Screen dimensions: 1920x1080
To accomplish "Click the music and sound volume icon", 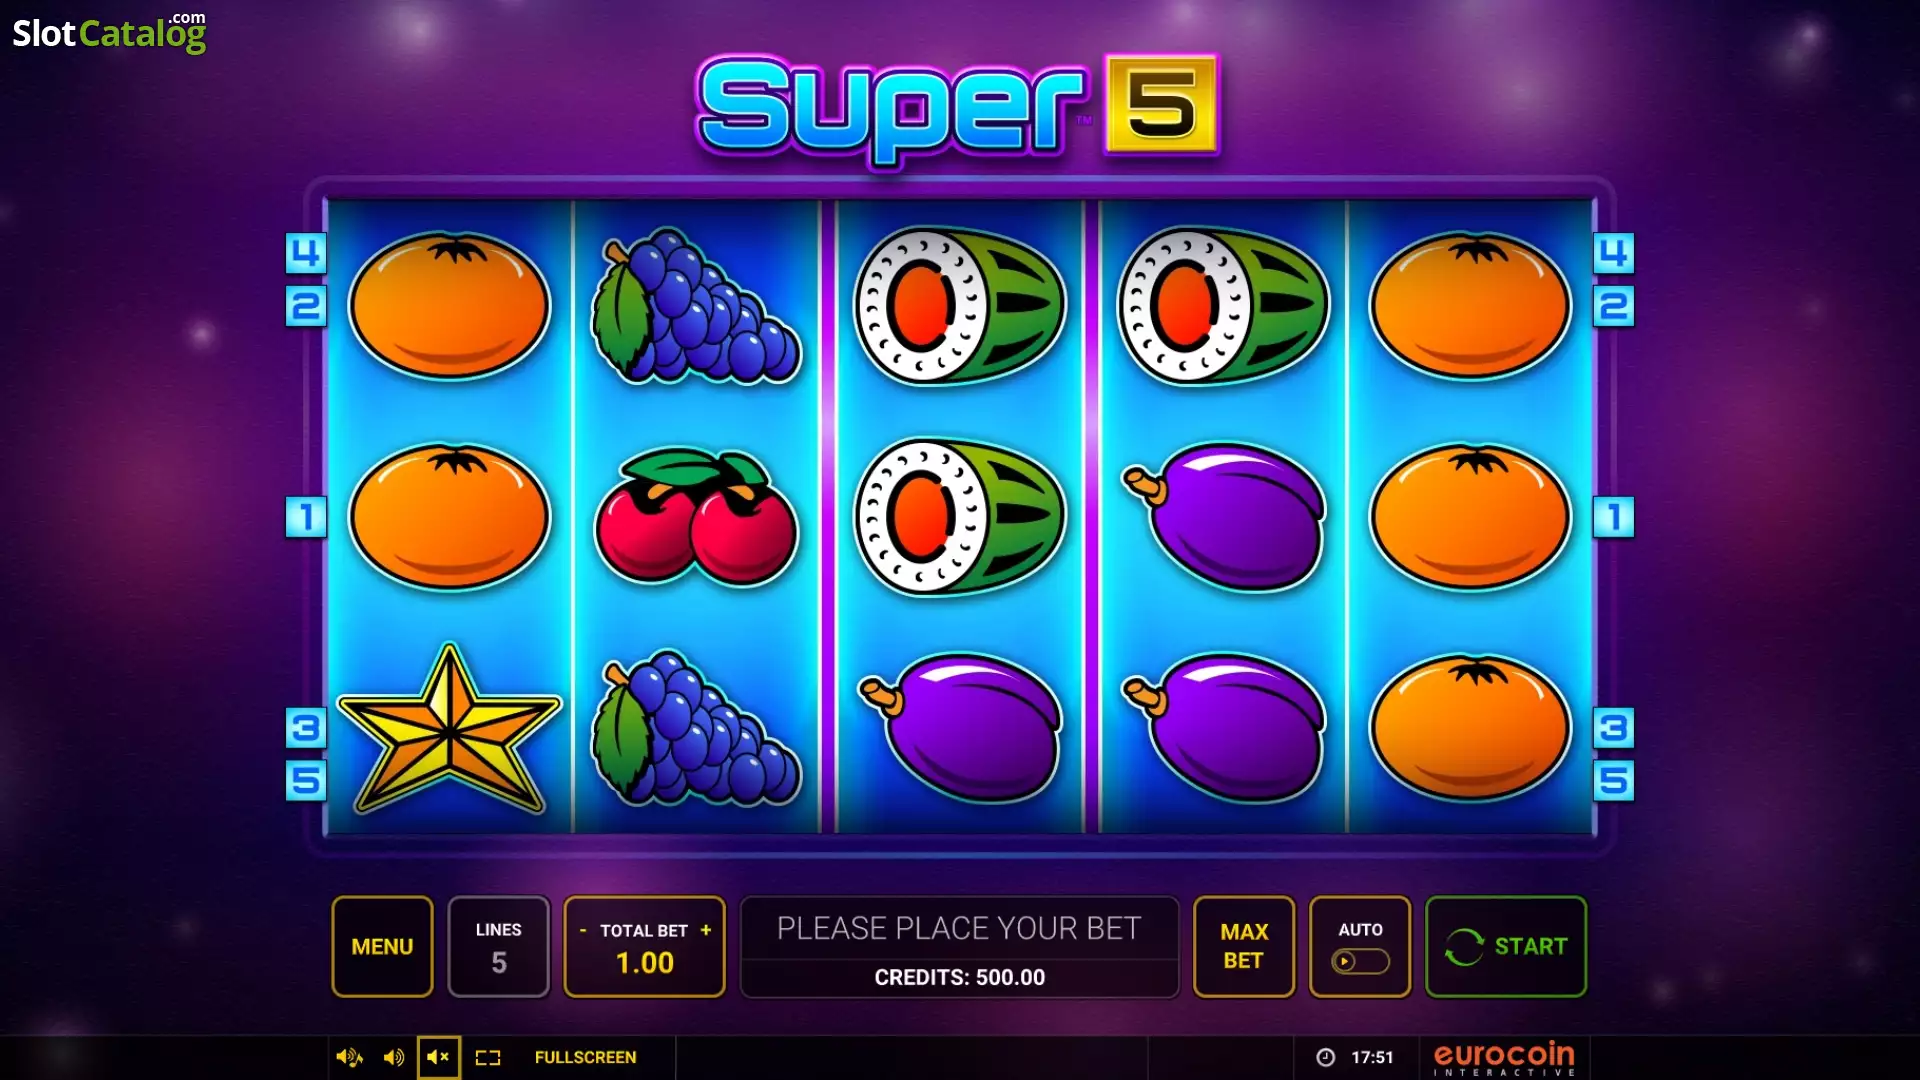I will (x=349, y=1057).
